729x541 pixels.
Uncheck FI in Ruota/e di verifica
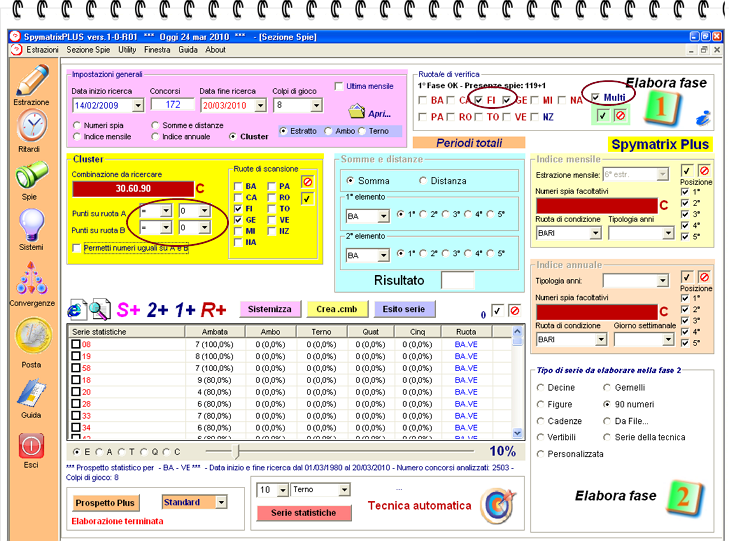478,100
